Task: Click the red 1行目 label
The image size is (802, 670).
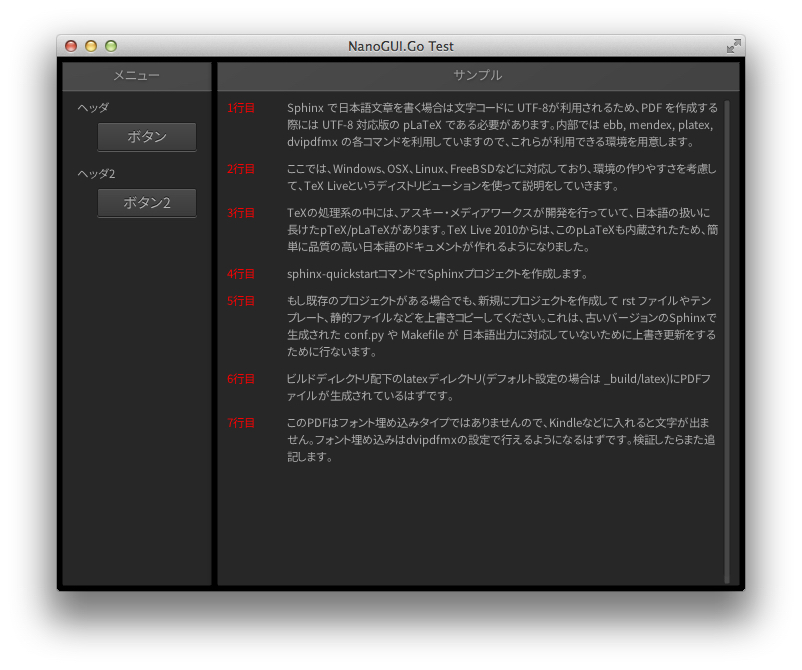Action: 241,108
